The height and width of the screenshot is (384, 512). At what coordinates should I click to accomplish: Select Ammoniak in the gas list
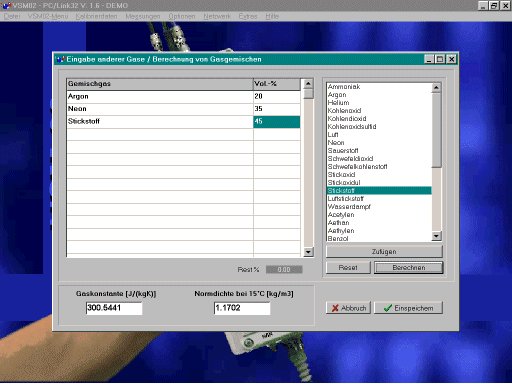pyautogui.click(x=379, y=87)
